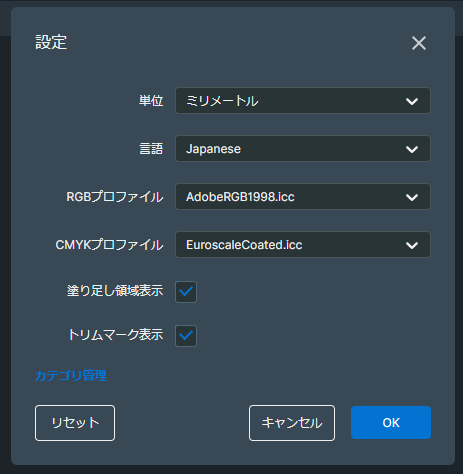463x474 pixels.
Task: Expand the 単位 dropdown arrow
Action: point(412,101)
